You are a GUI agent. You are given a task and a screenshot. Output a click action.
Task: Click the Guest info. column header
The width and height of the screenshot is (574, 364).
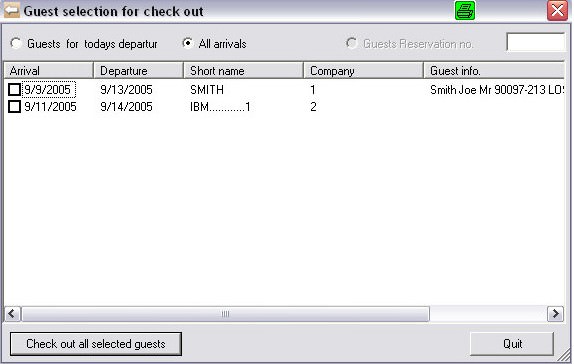(x=494, y=70)
